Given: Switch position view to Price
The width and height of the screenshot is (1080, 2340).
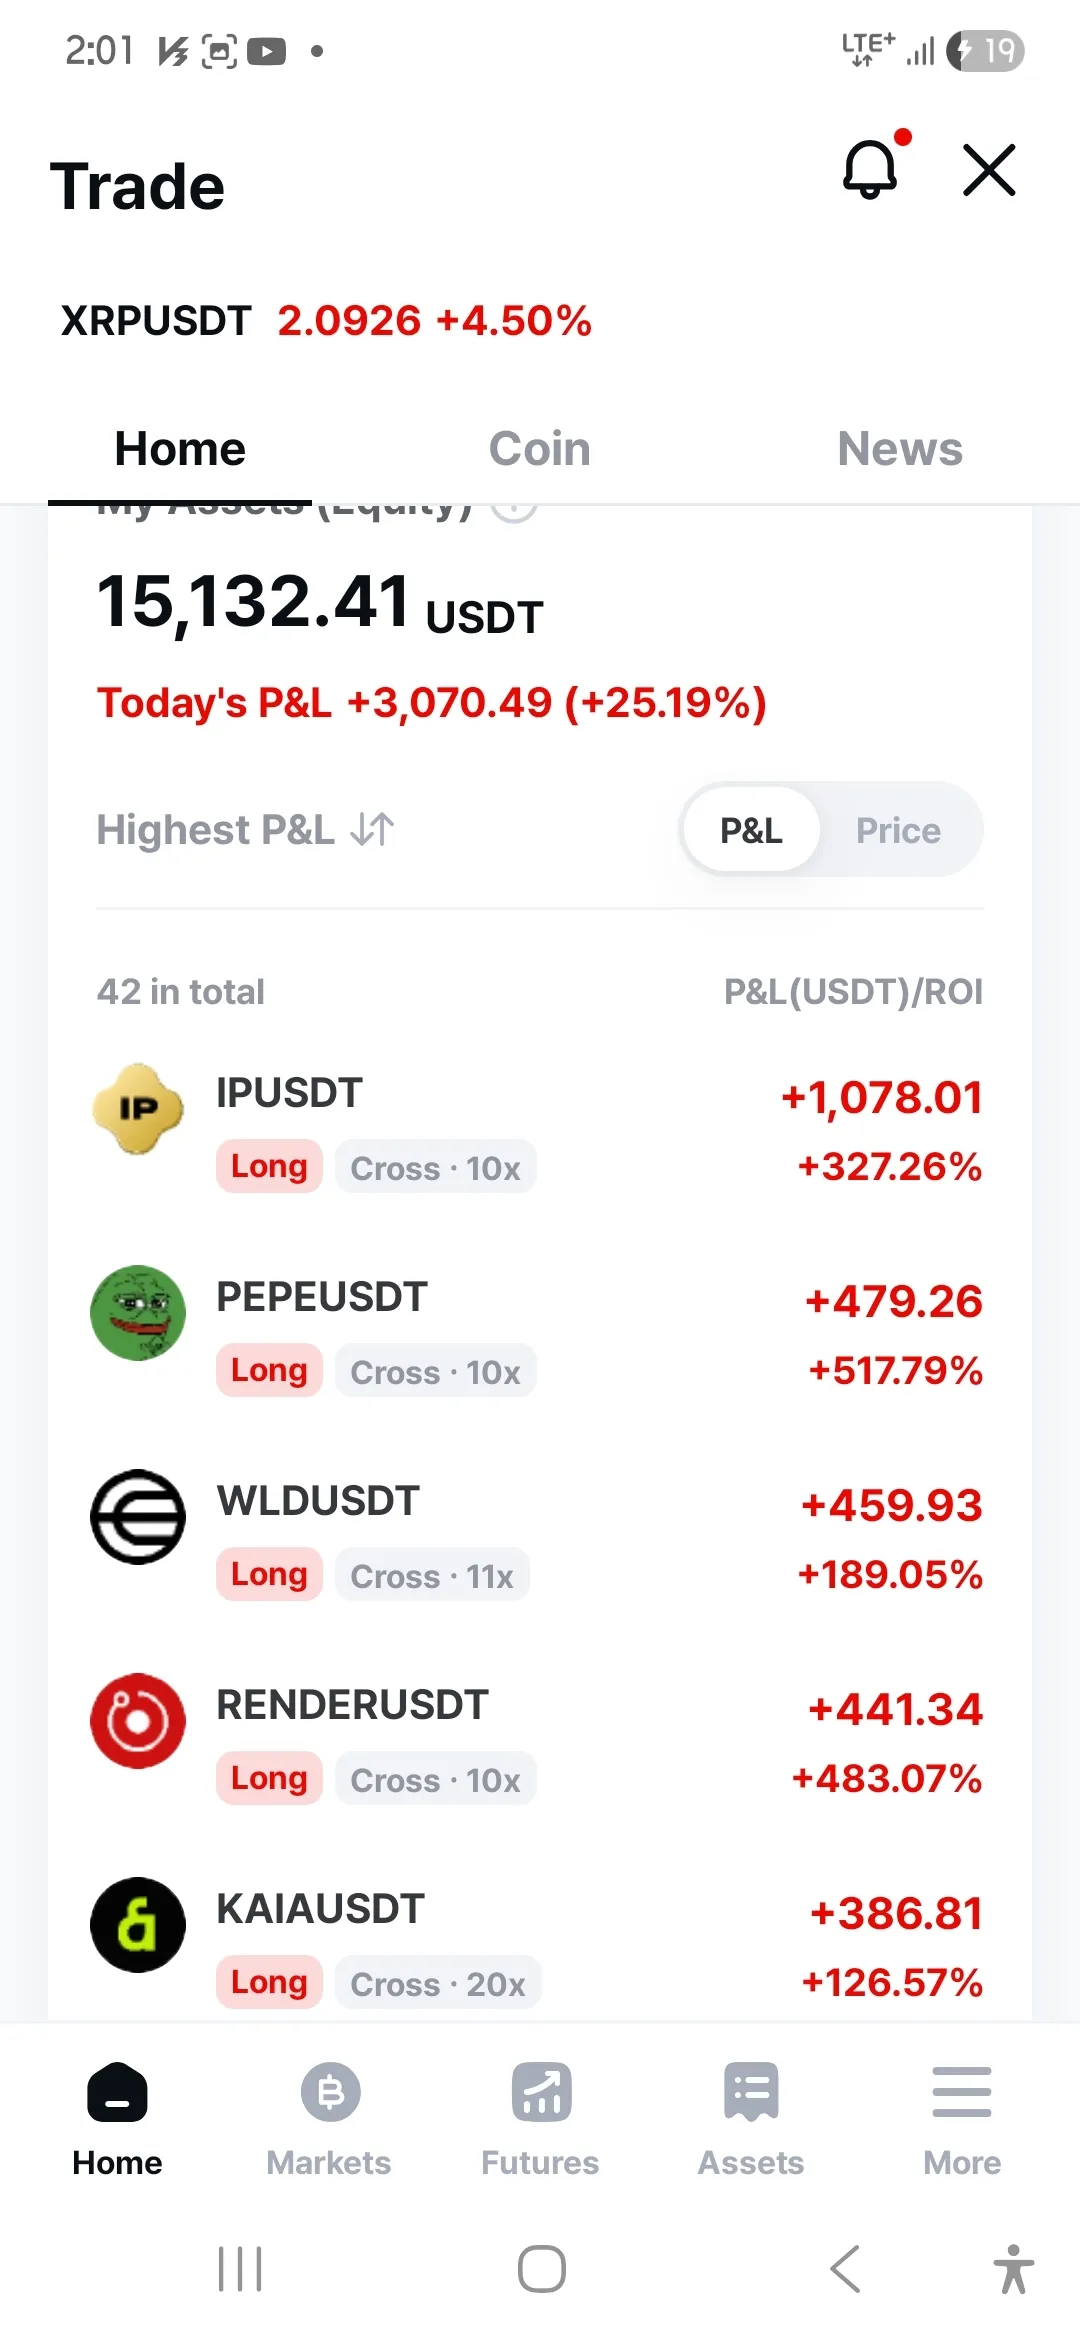Looking at the screenshot, I should coord(898,830).
